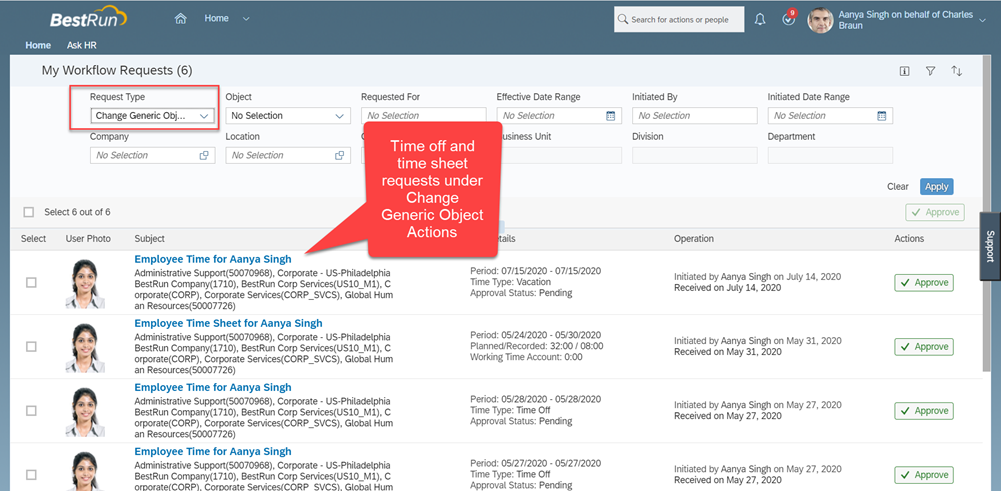This screenshot has height=491, width=1001.
Task: Select checkbox for the Vacation 07/15/2020 request
Action: tap(31, 283)
